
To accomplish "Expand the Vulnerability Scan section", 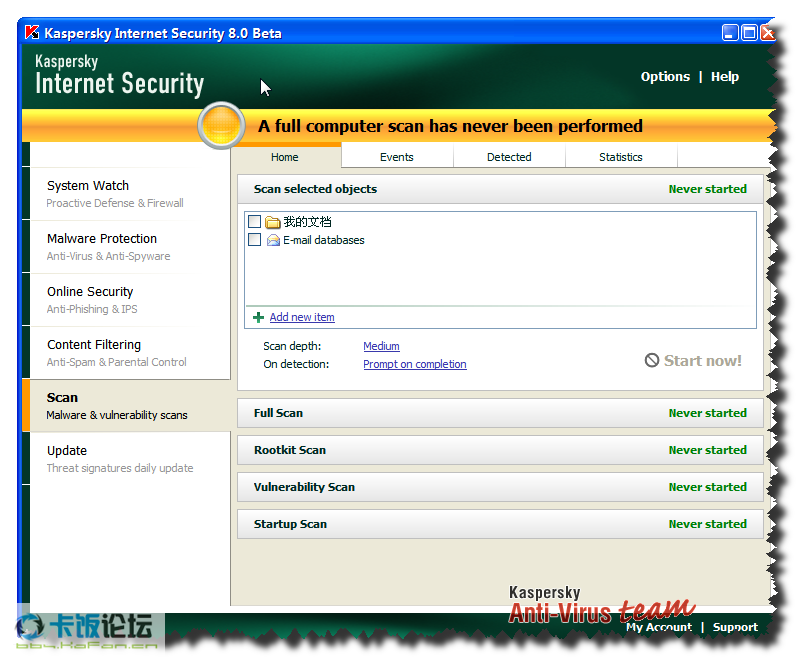I will click(500, 487).
